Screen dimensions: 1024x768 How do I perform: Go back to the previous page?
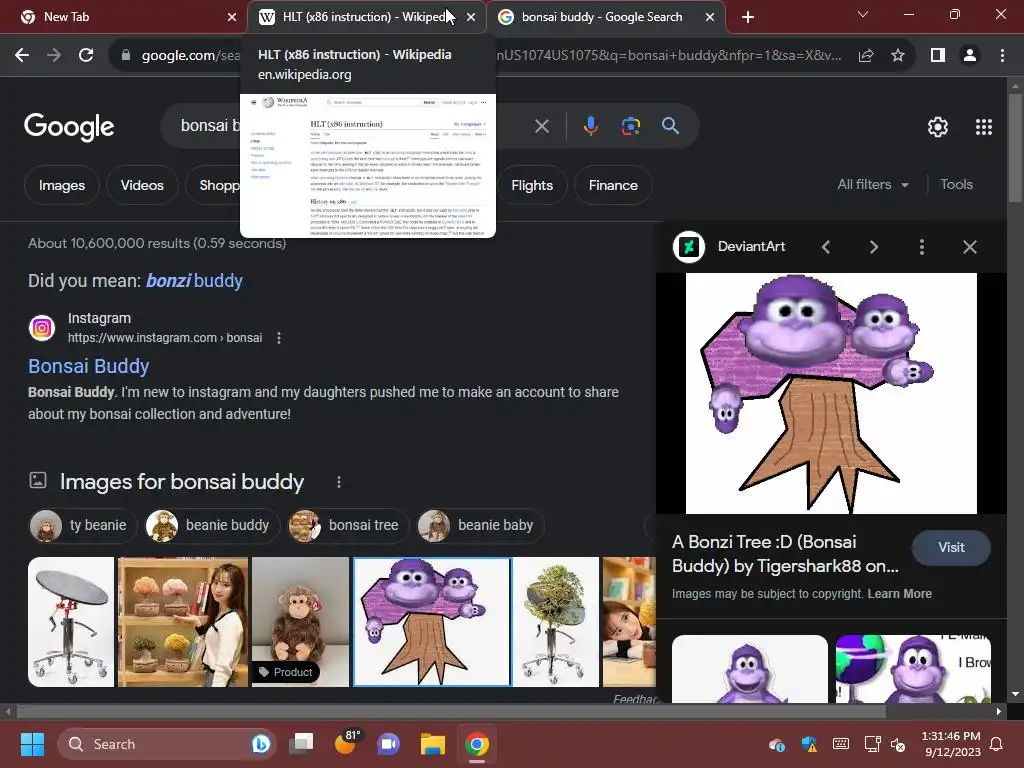[x=22, y=56]
